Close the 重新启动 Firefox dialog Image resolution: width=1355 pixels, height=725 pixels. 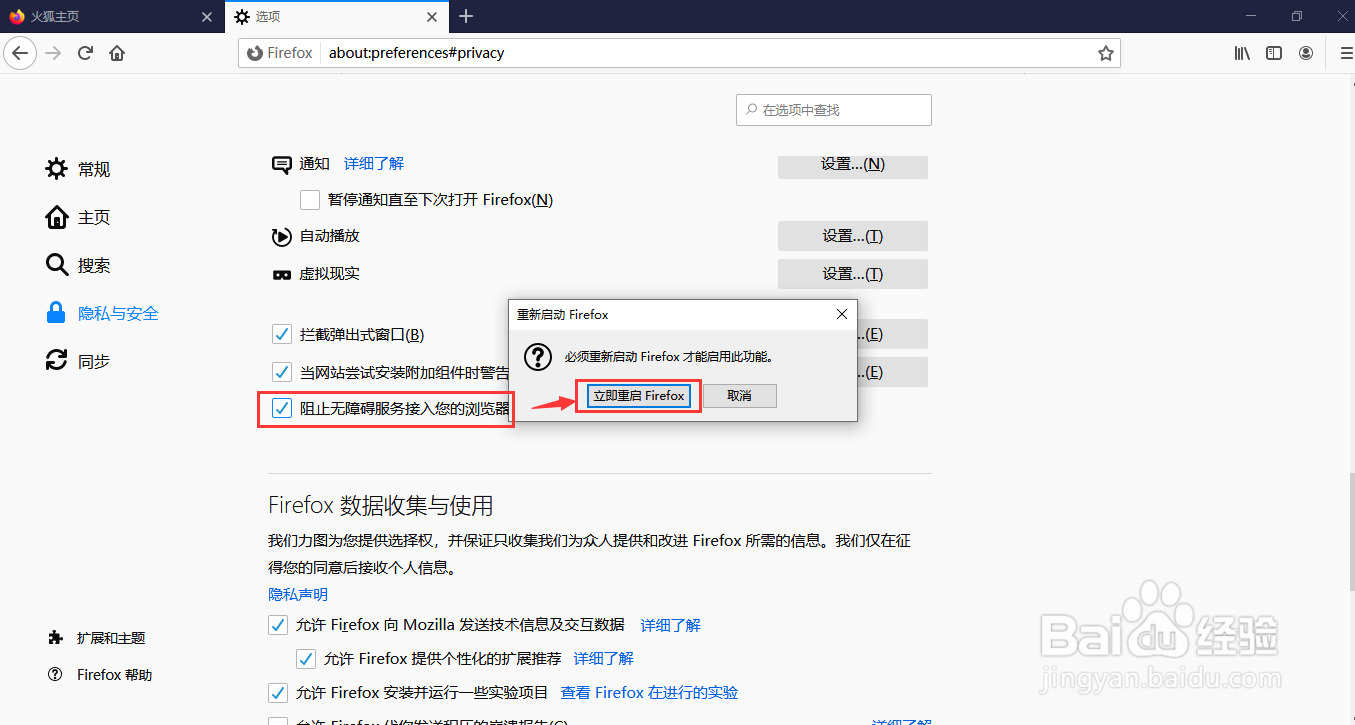coord(842,314)
